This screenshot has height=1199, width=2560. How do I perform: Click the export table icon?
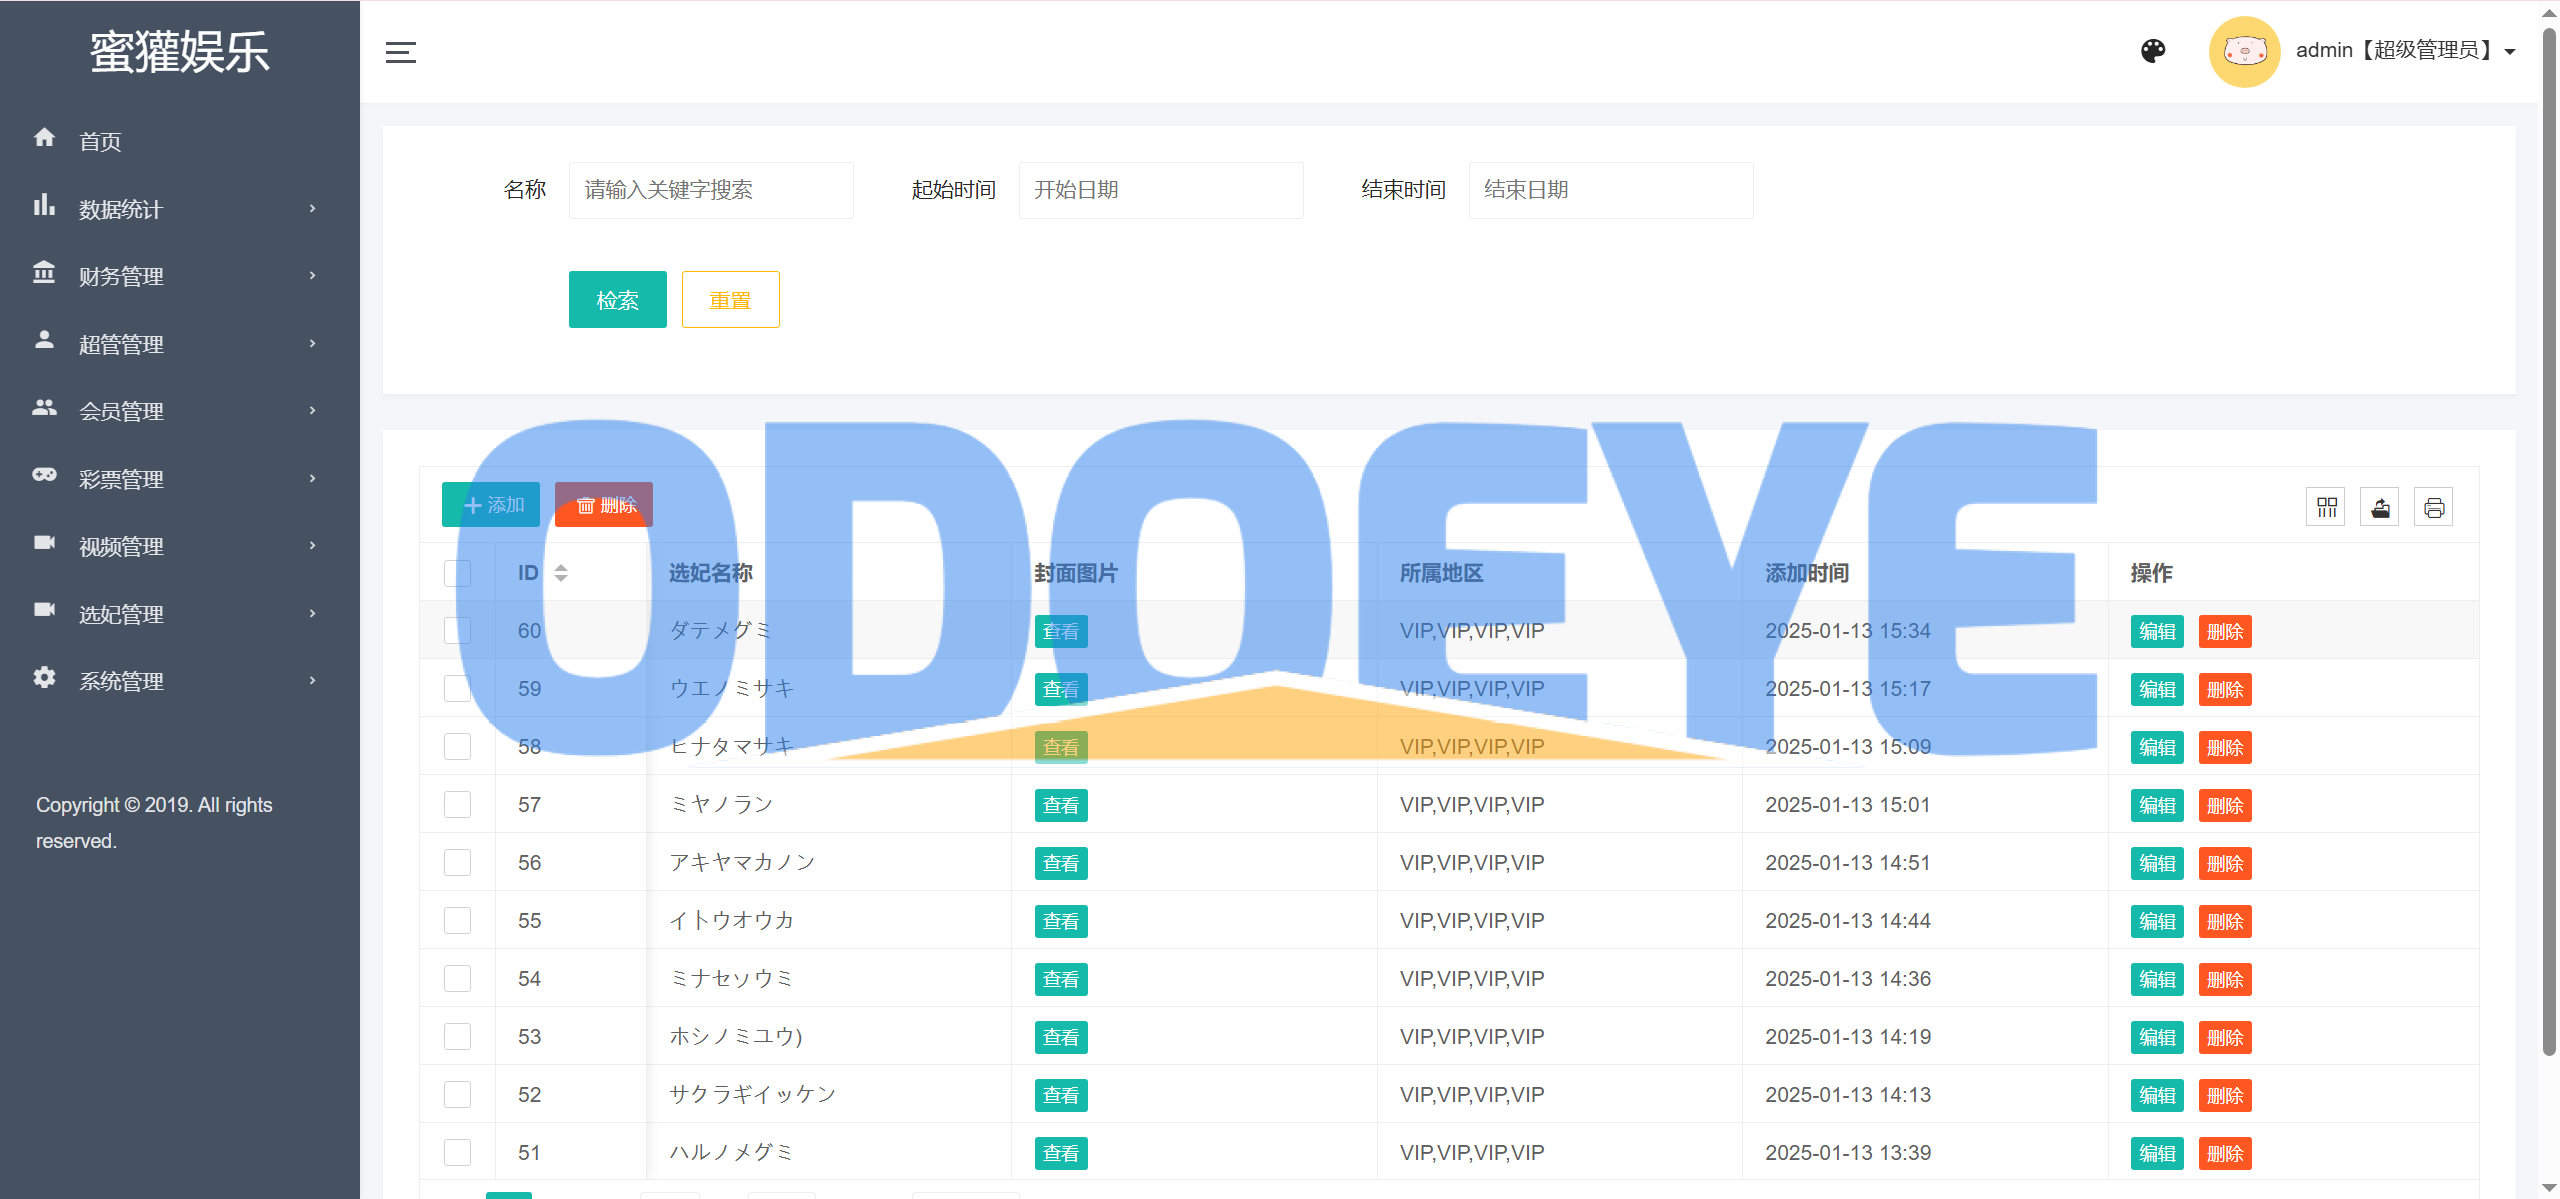2380,507
